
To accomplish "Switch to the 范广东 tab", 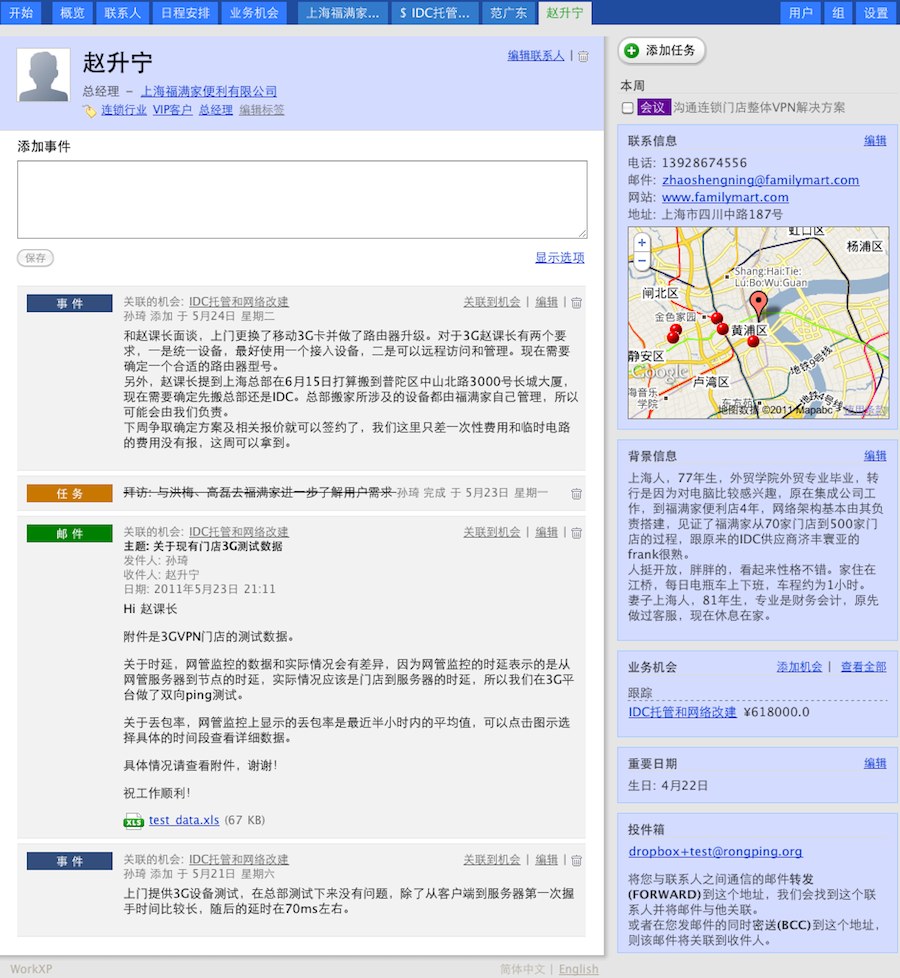I will click(508, 12).
